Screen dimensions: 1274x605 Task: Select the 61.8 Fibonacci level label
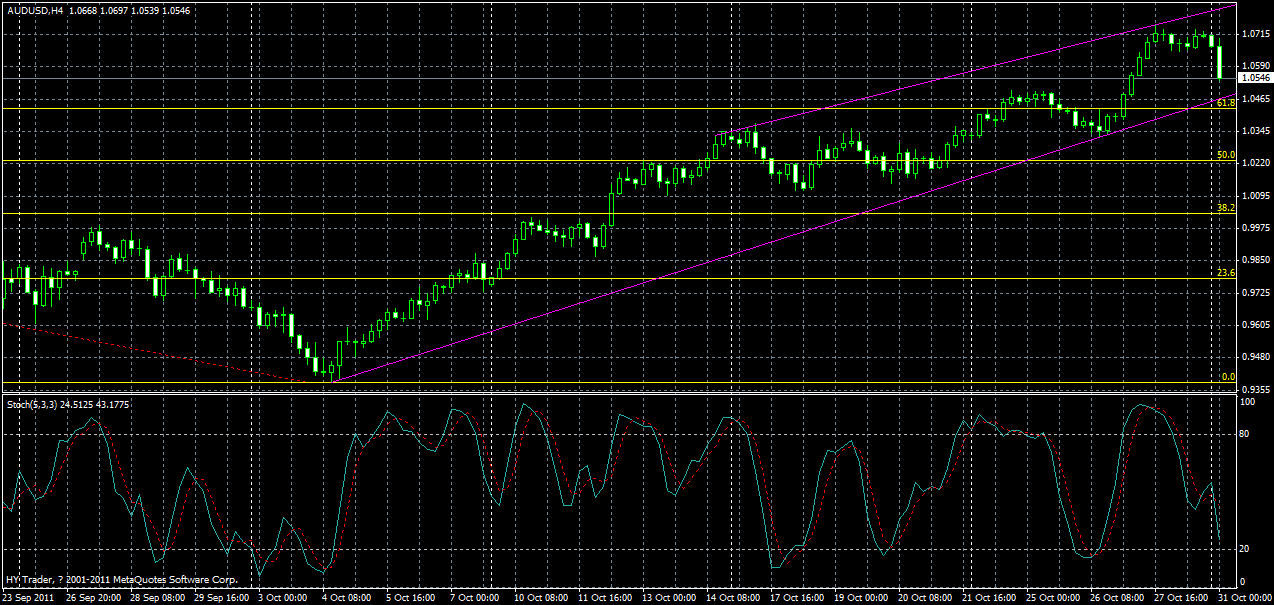(x=1224, y=102)
